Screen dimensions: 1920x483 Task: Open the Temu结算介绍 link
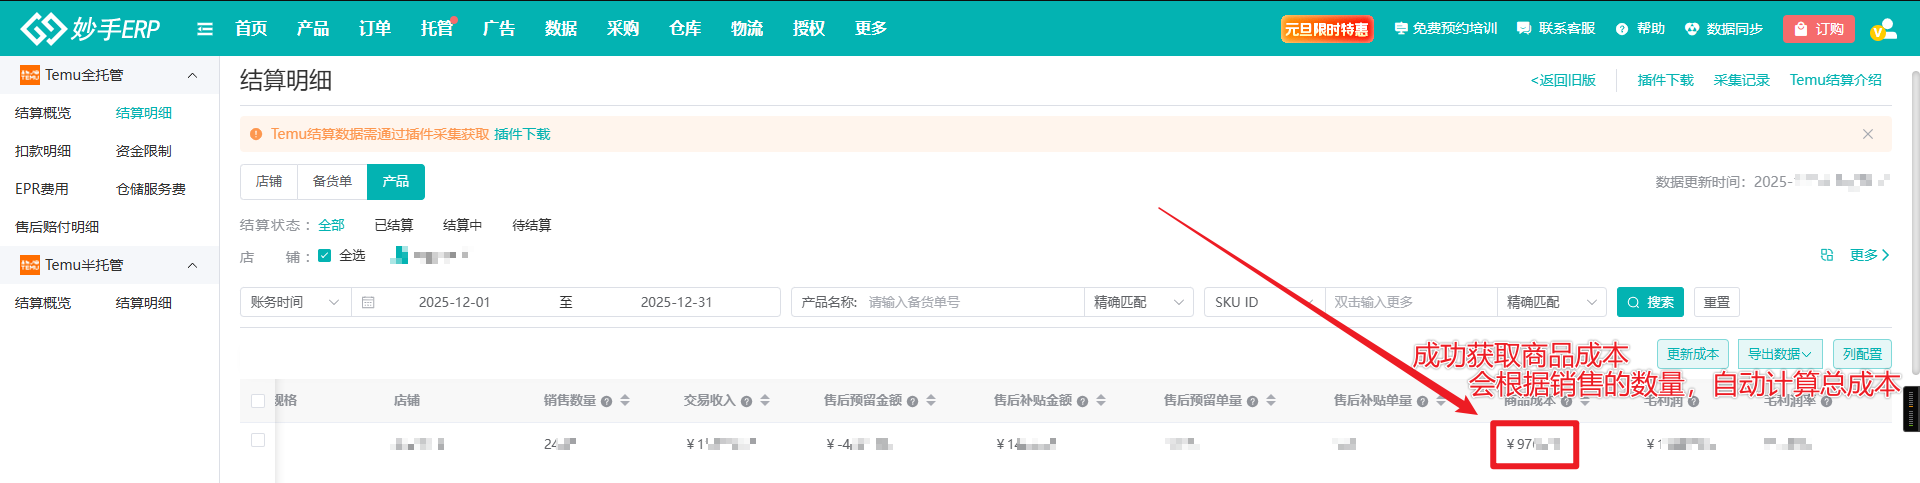(x=1836, y=80)
